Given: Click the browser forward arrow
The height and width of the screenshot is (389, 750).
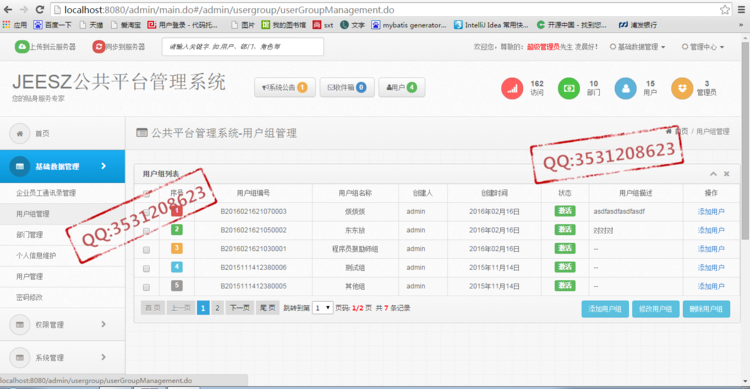Looking at the screenshot, I should click(x=23, y=10).
